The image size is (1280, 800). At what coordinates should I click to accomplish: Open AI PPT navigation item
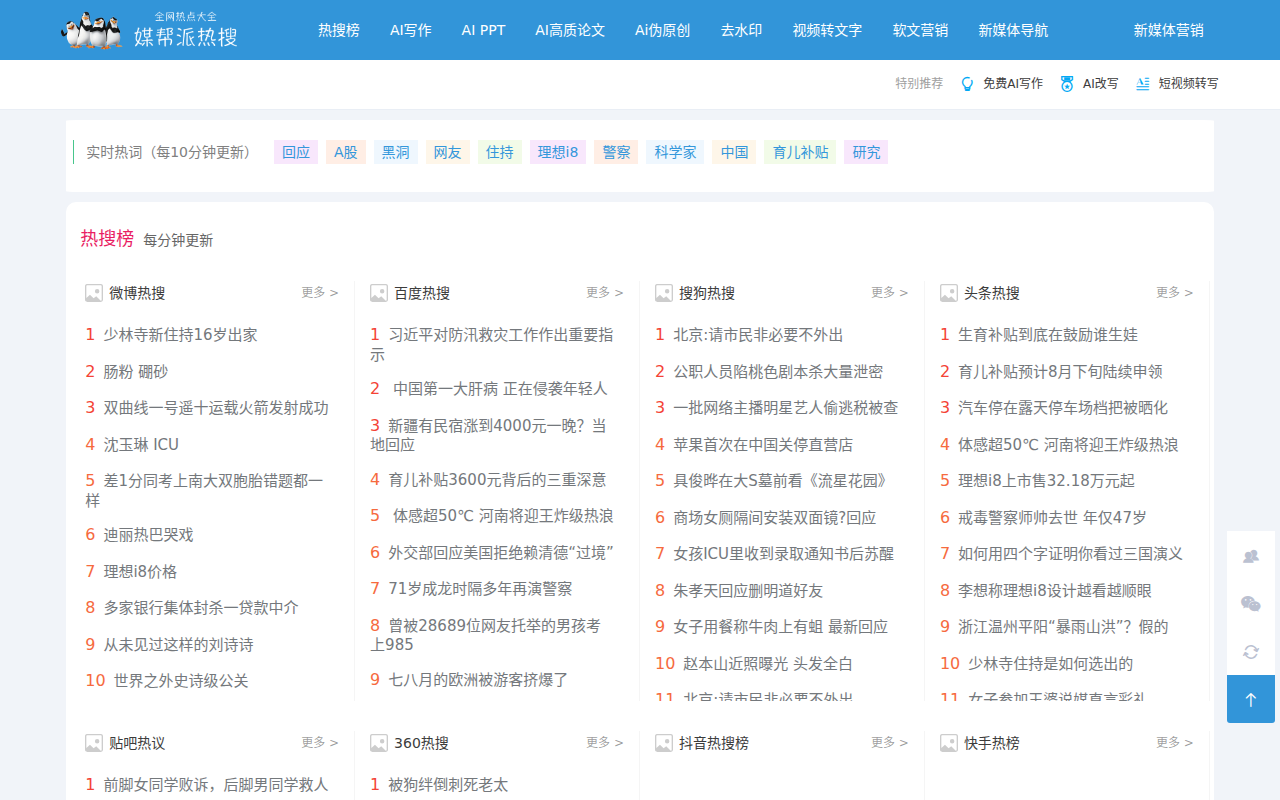click(x=483, y=30)
